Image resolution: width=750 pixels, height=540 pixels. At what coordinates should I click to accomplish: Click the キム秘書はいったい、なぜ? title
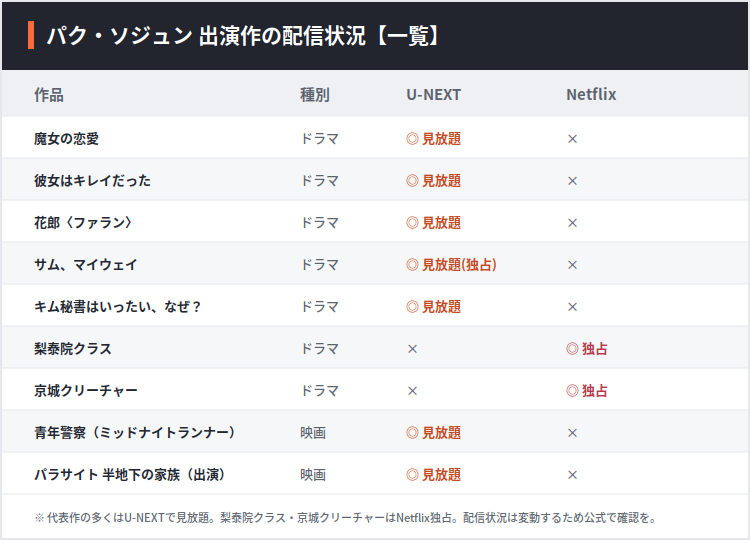pos(118,307)
